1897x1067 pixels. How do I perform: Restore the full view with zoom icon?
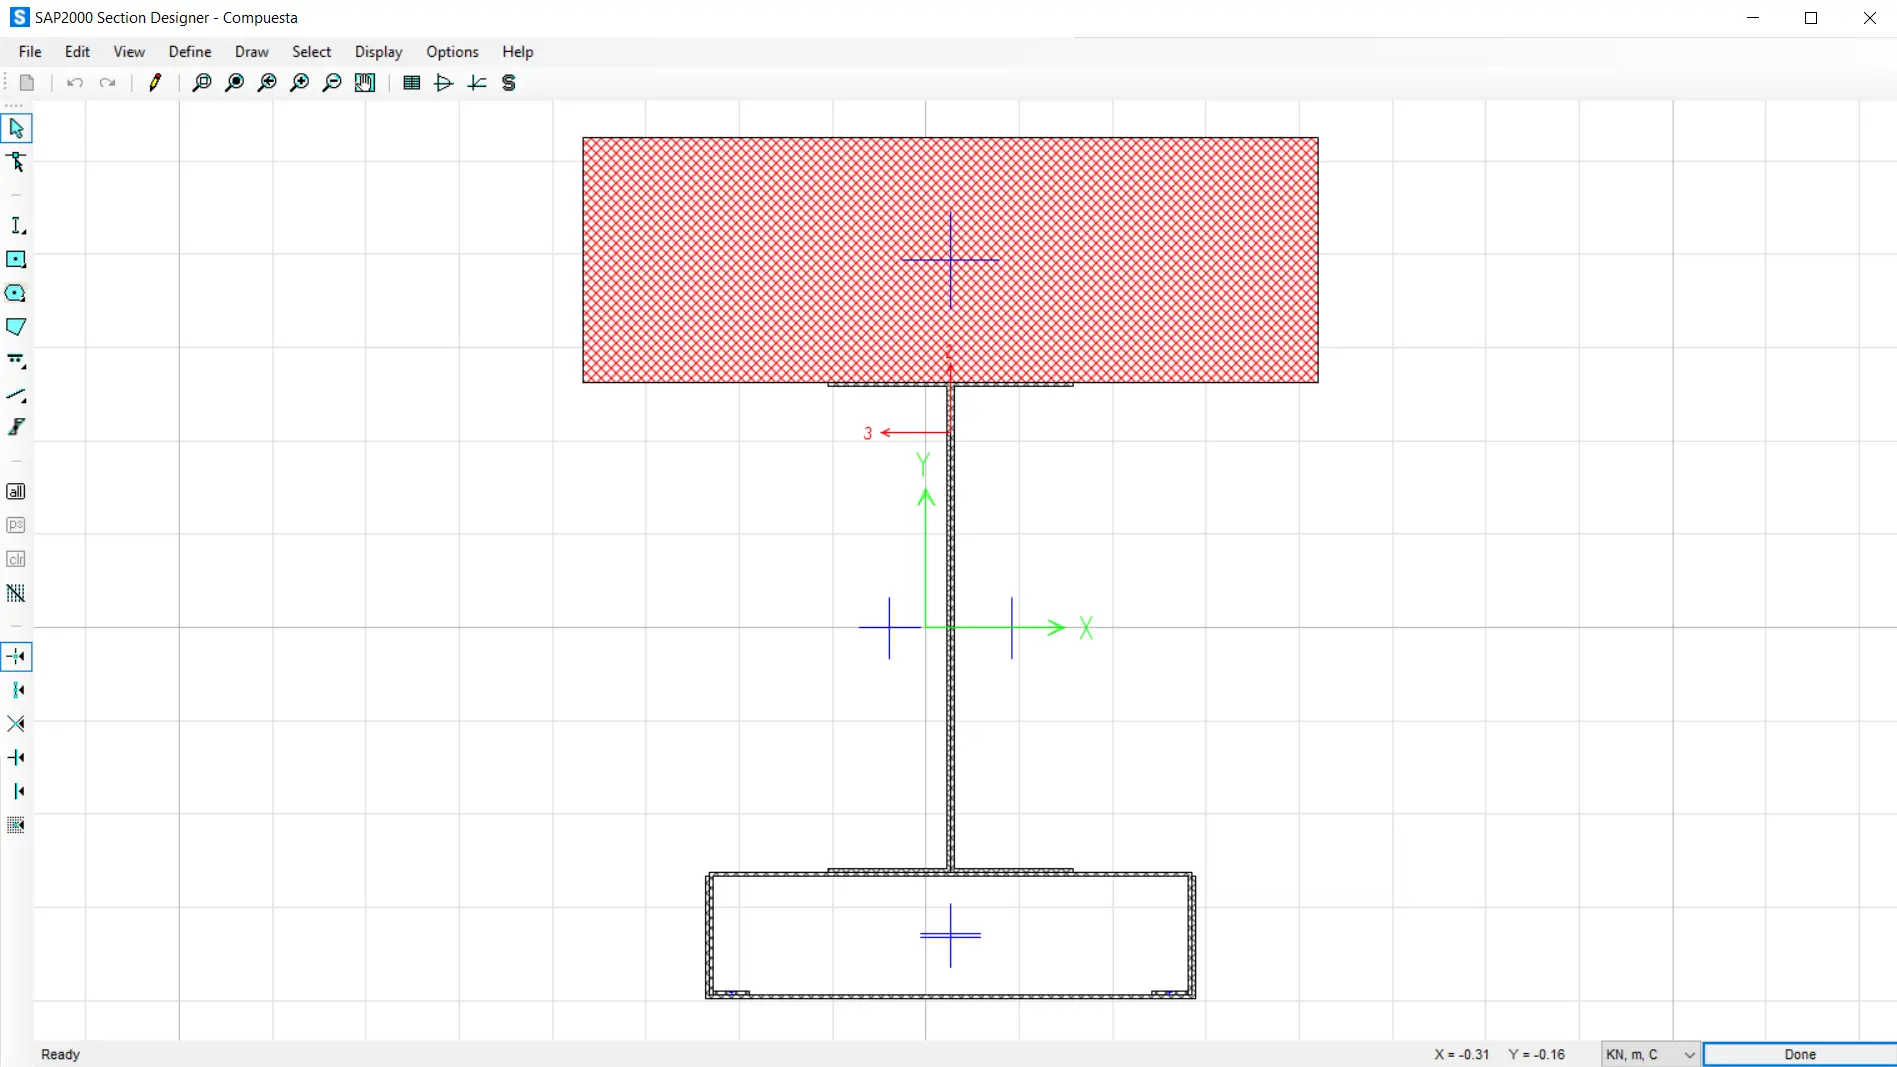pos(234,83)
